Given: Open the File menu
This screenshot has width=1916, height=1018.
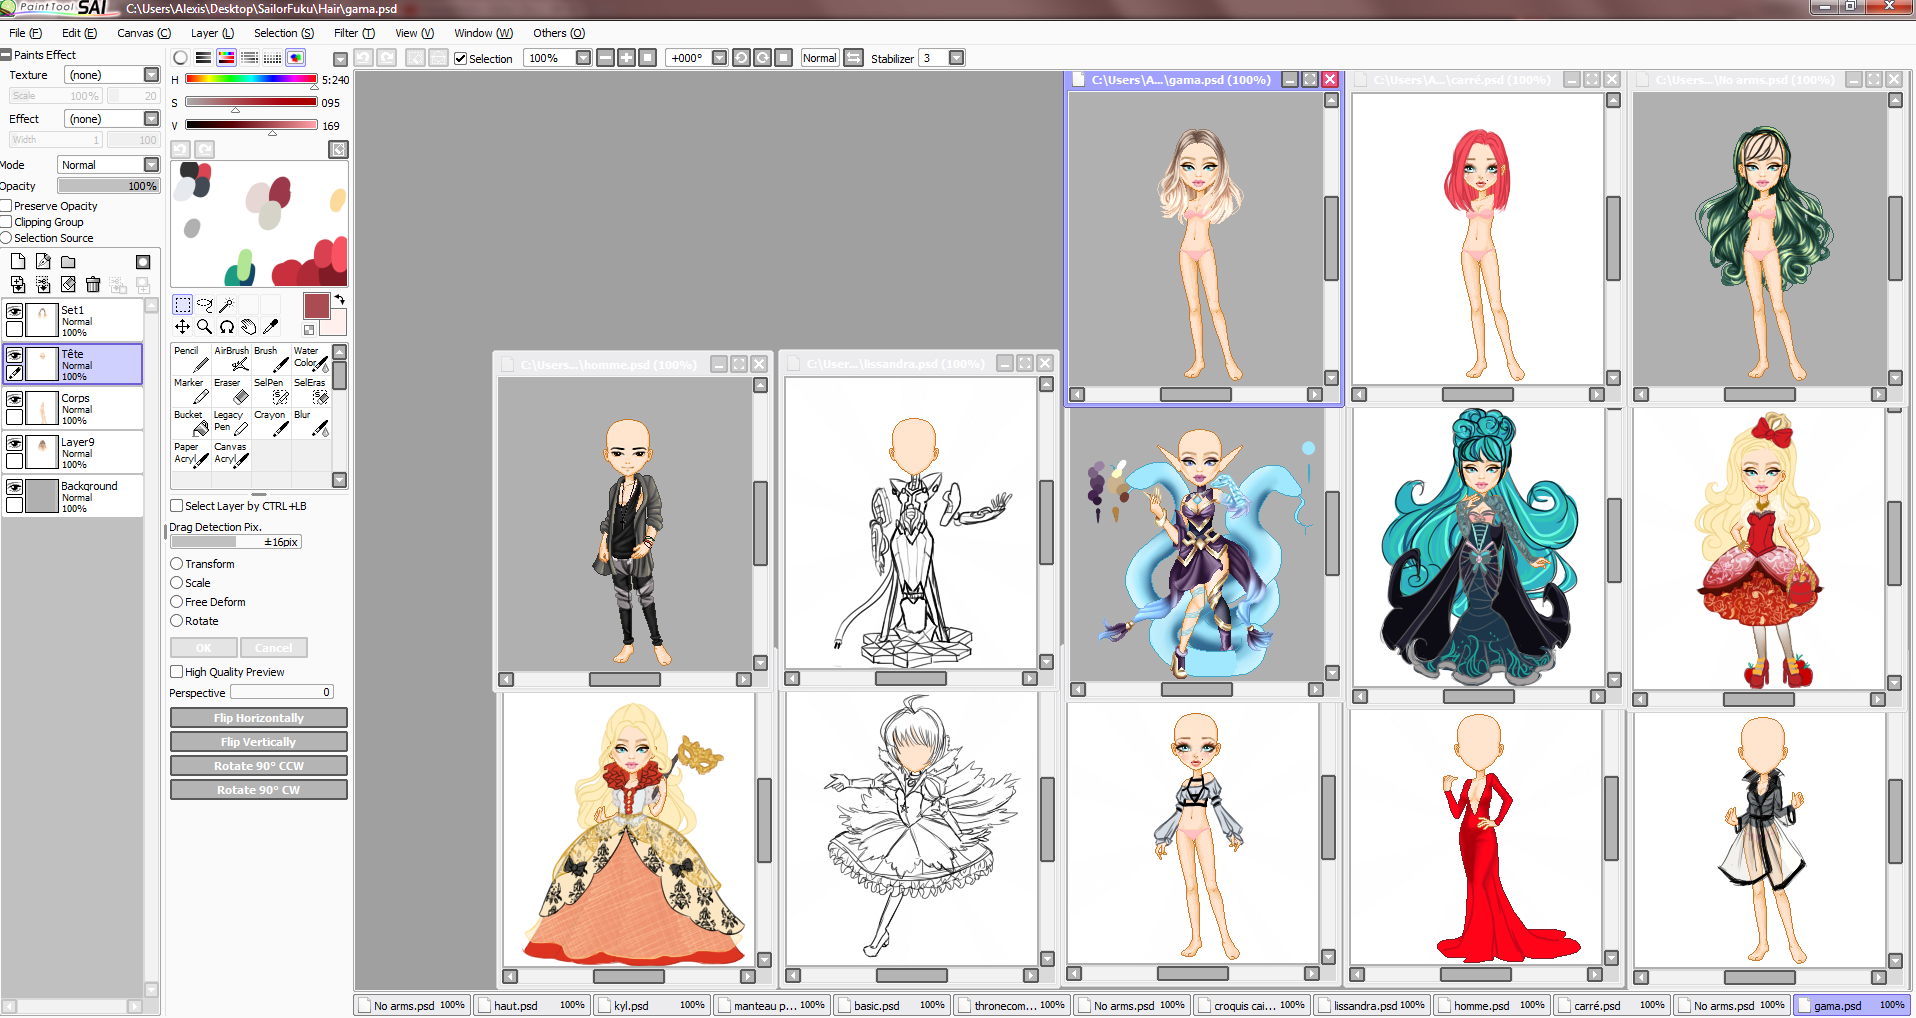Looking at the screenshot, I should 25,33.
